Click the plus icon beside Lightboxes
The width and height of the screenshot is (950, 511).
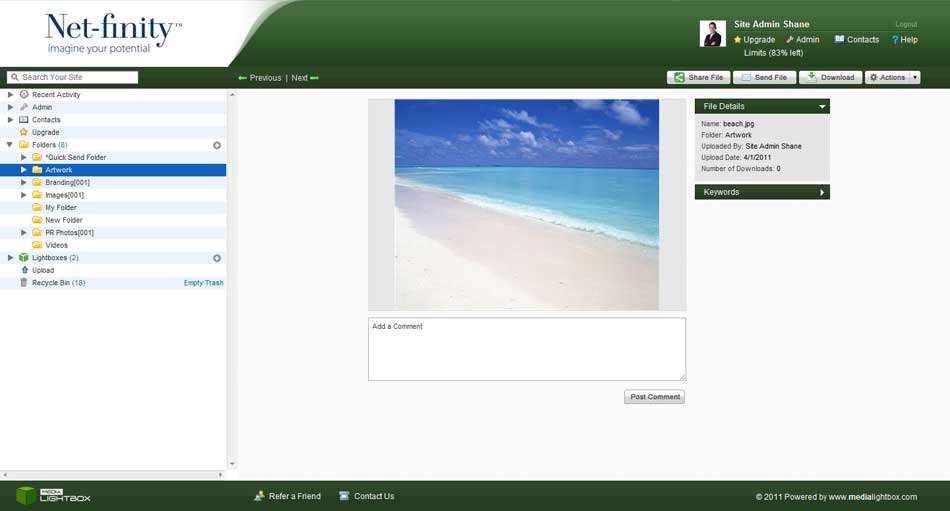click(217, 258)
